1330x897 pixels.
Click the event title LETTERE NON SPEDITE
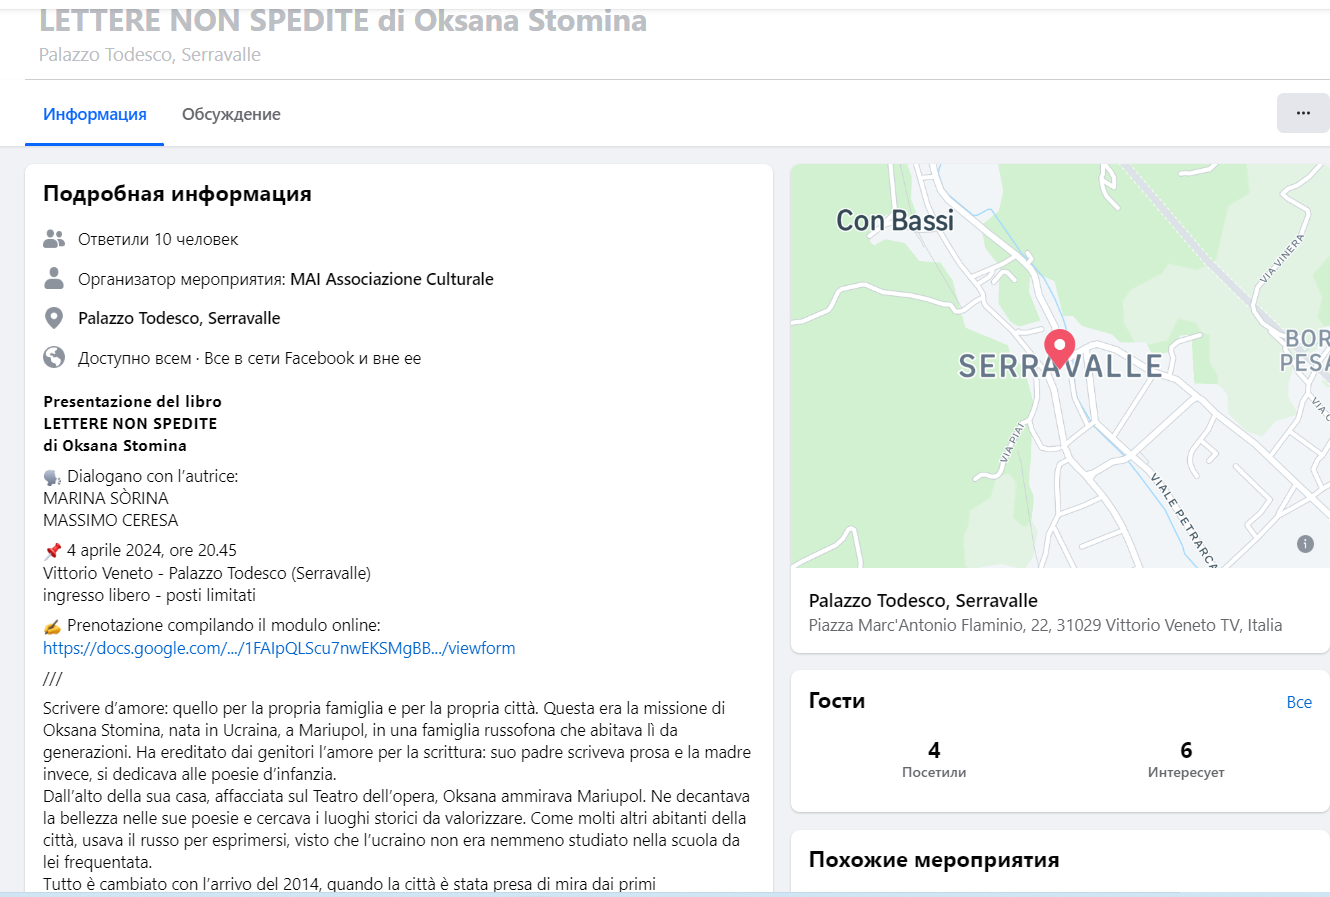(x=342, y=20)
